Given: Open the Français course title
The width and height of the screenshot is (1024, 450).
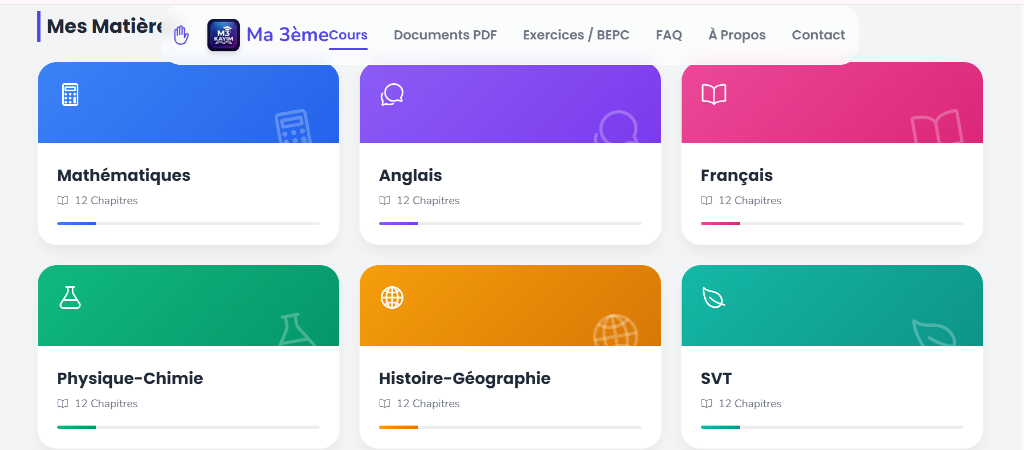Looking at the screenshot, I should point(737,175).
